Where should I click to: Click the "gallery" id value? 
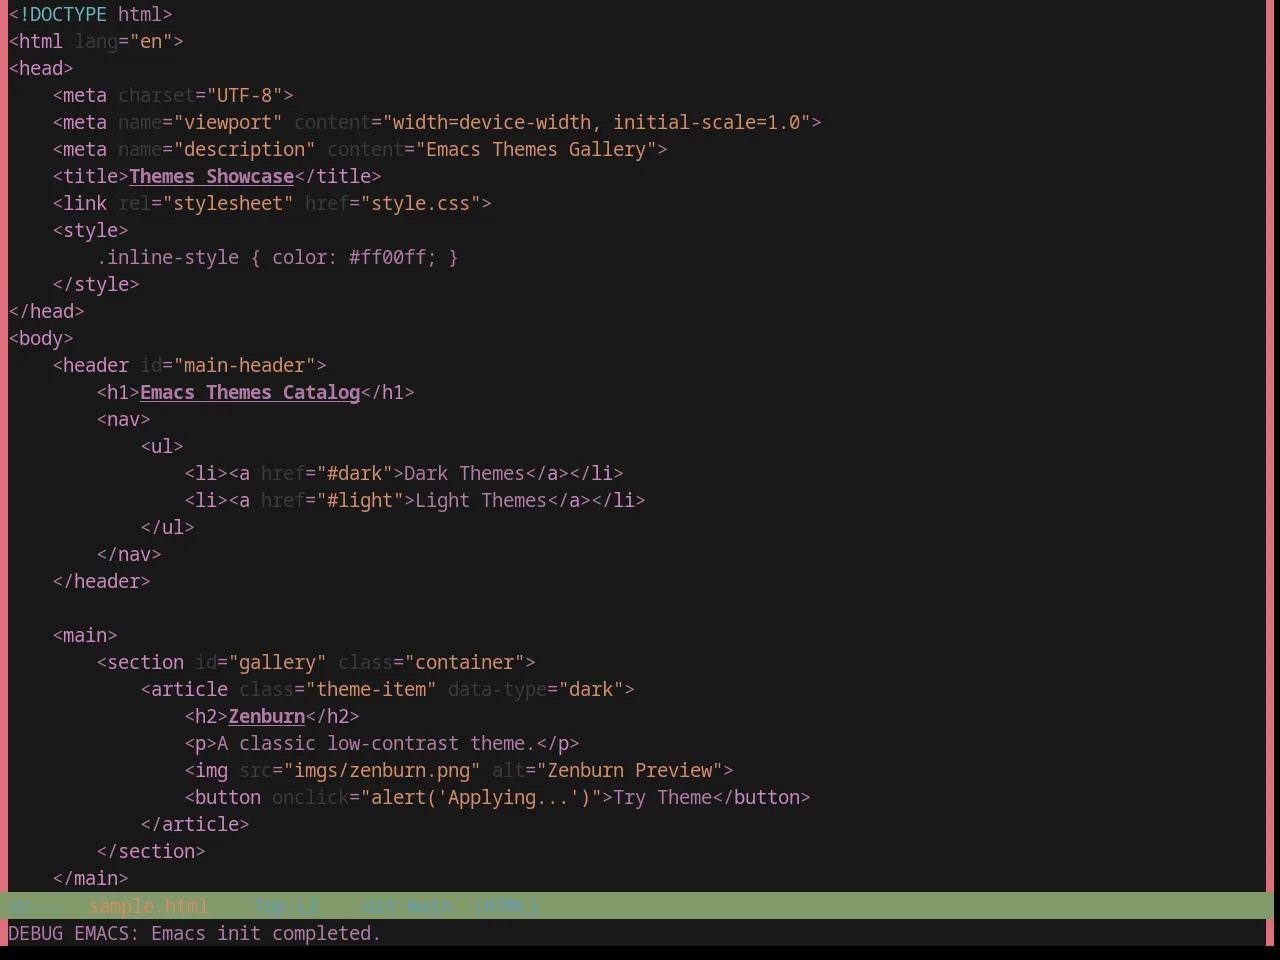pyautogui.click(x=278, y=662)
